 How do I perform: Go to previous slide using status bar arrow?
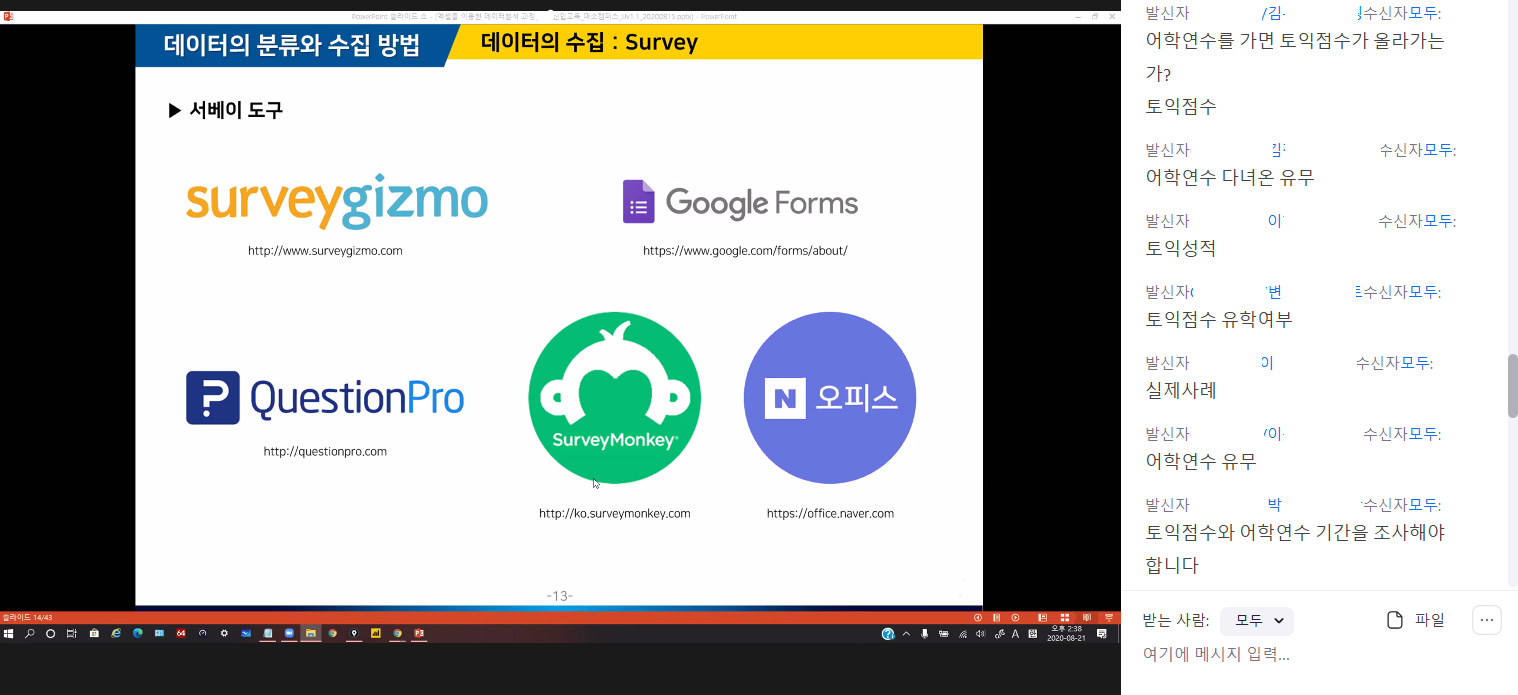point(978,617)
